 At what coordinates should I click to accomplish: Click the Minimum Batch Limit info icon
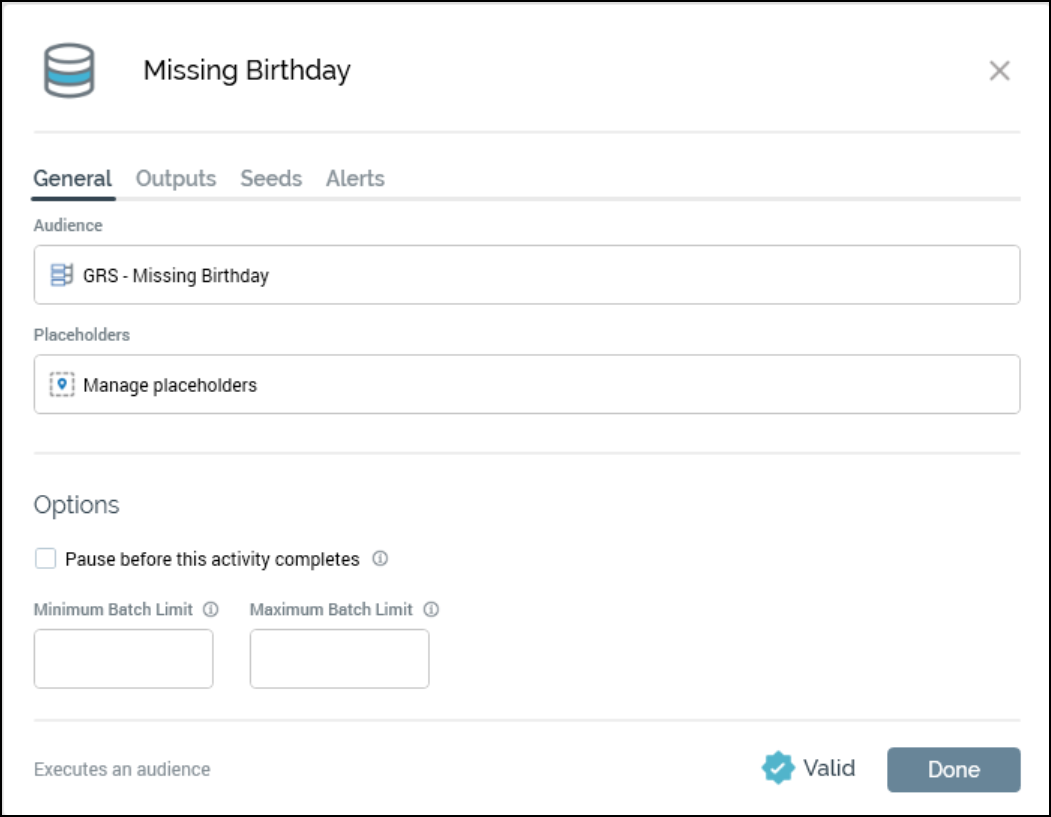[210, 609]
